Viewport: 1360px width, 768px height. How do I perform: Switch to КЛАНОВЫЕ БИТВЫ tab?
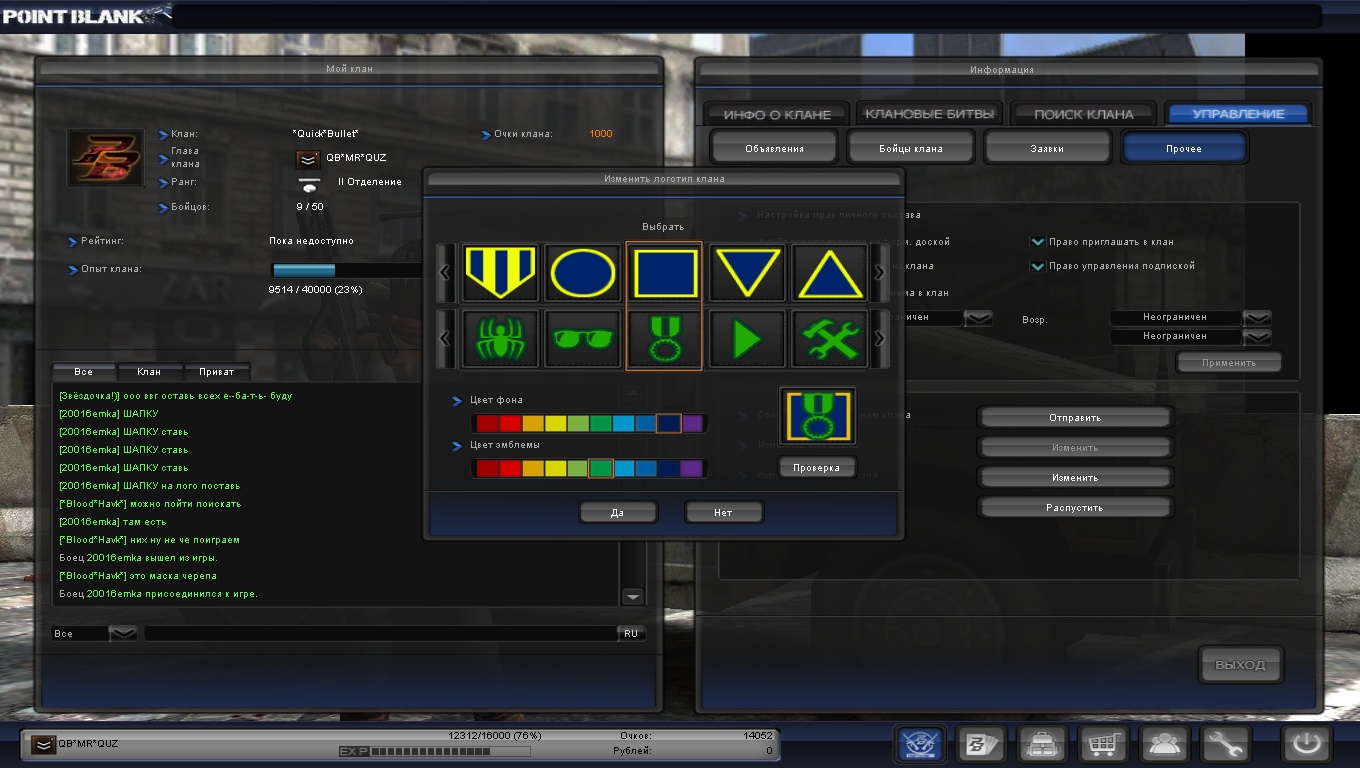(929, 113)
